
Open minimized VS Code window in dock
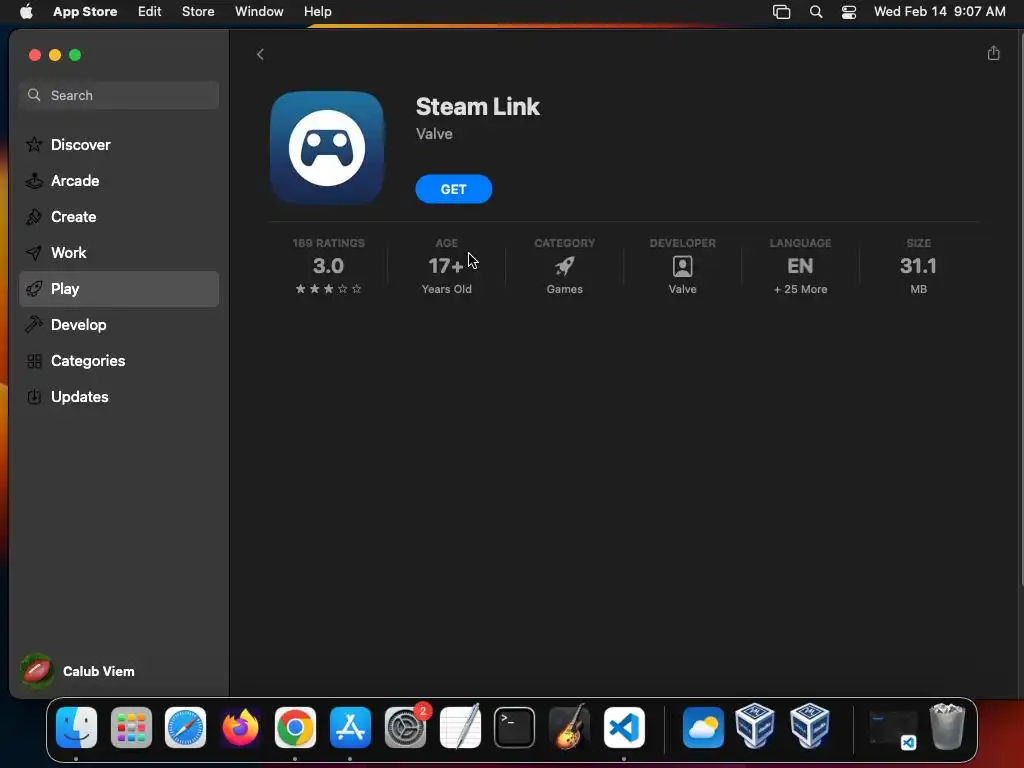tap(892, 729)
